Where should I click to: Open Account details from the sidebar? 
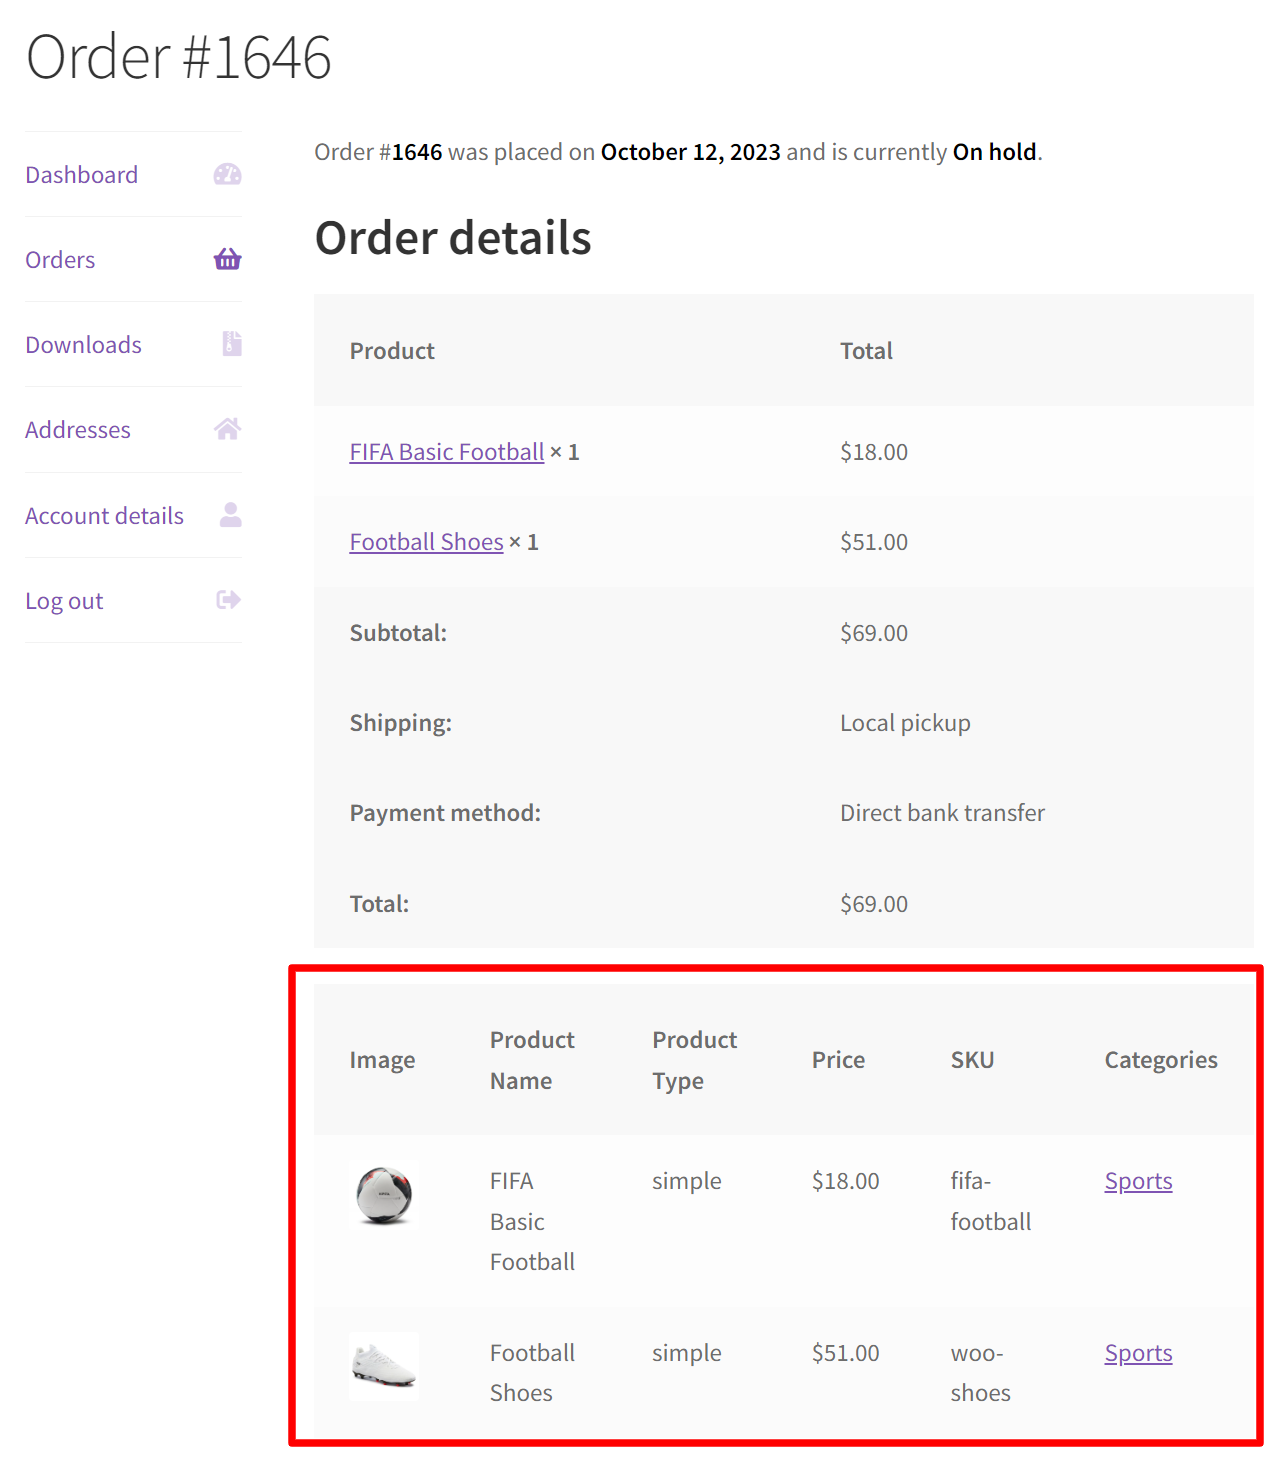(x=104, y=515)
